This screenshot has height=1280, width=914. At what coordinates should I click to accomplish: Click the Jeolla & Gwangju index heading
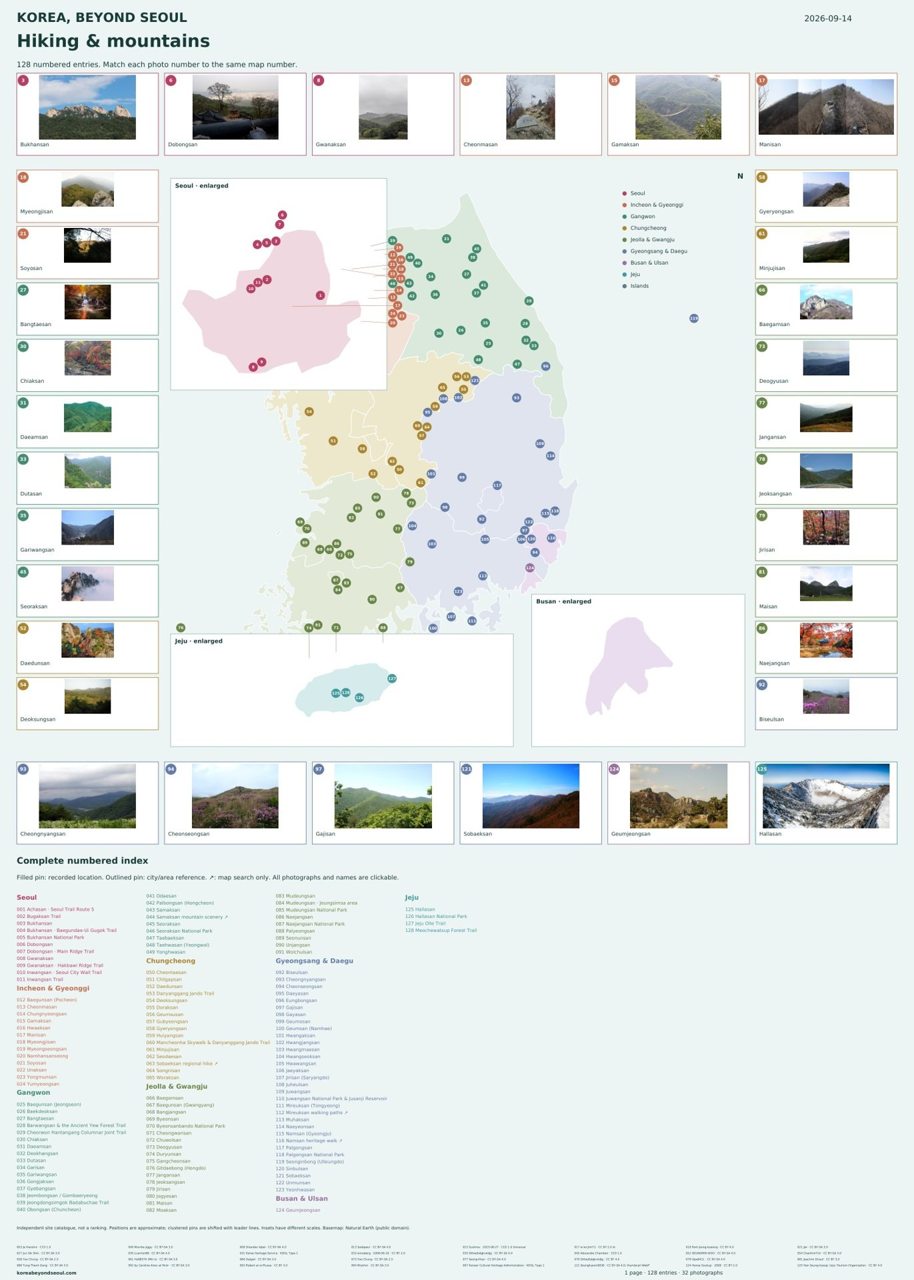point(177,1085)
